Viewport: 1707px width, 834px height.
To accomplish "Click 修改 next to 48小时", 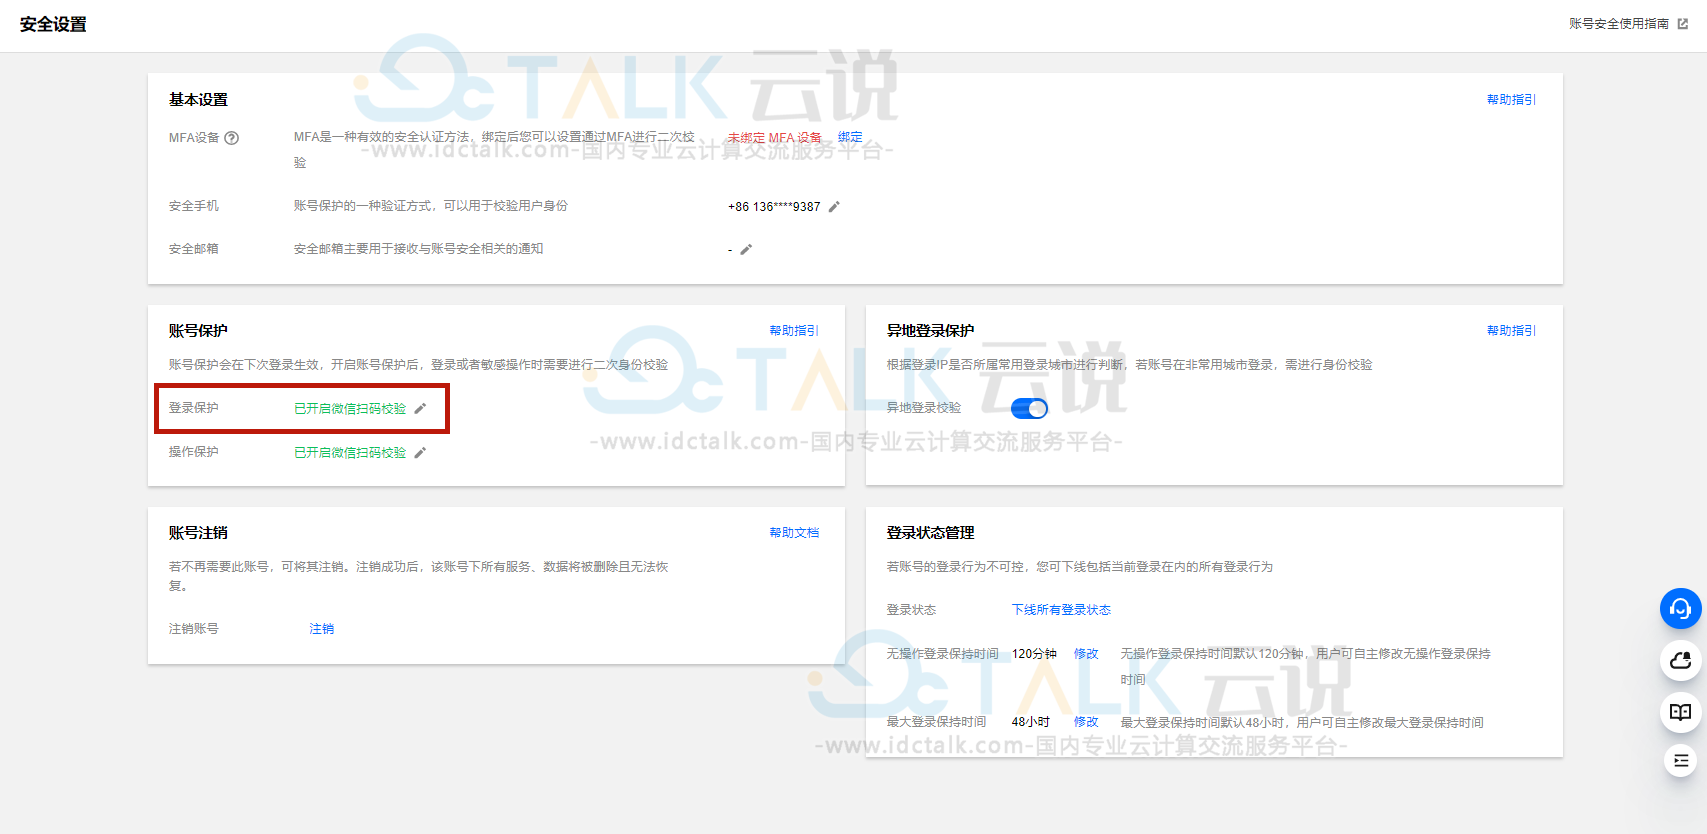I will [x=1086, y=722].
